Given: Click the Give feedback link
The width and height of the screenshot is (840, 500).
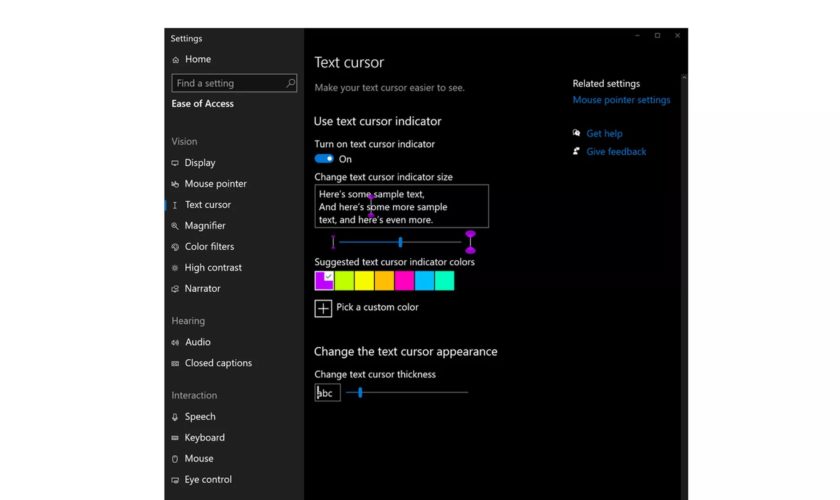Looking at the screenshot, I should 616,152.
